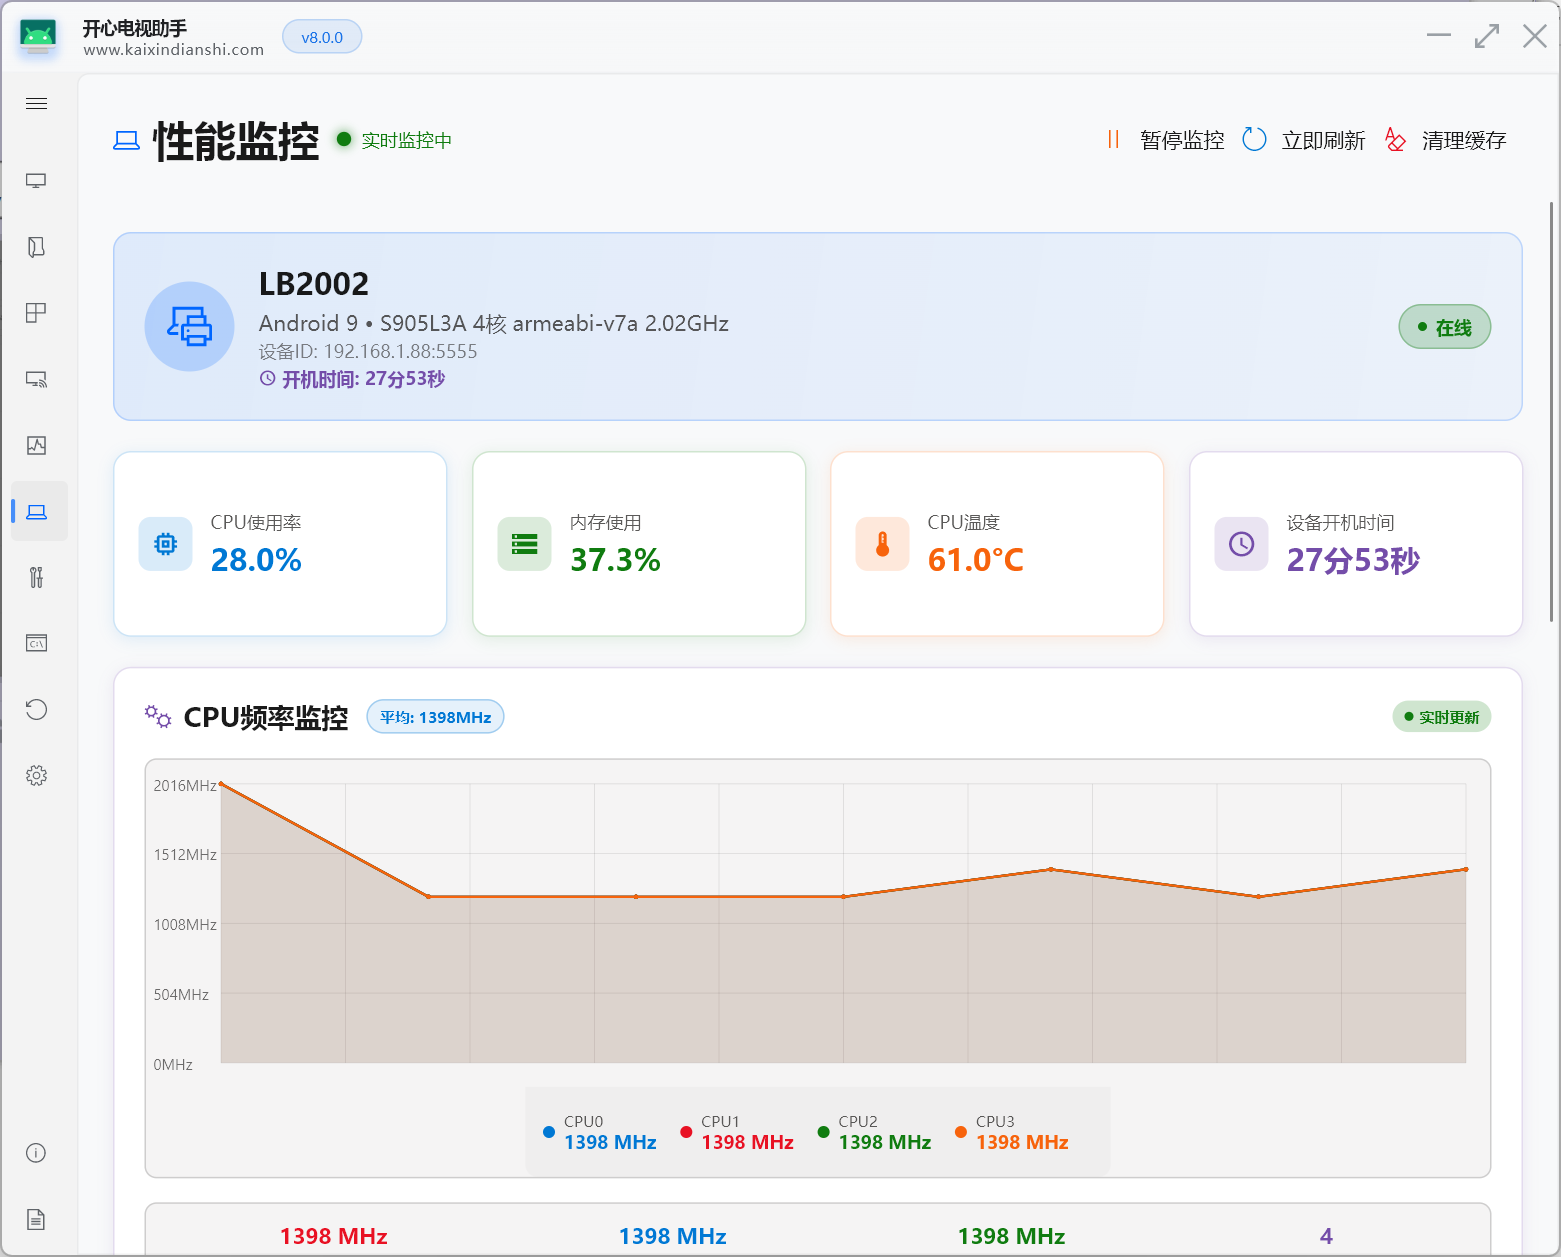Open the v8.0.0 version badge
The width and height of the screenshot is (1561, 1257).
click(x=322, y=36)
